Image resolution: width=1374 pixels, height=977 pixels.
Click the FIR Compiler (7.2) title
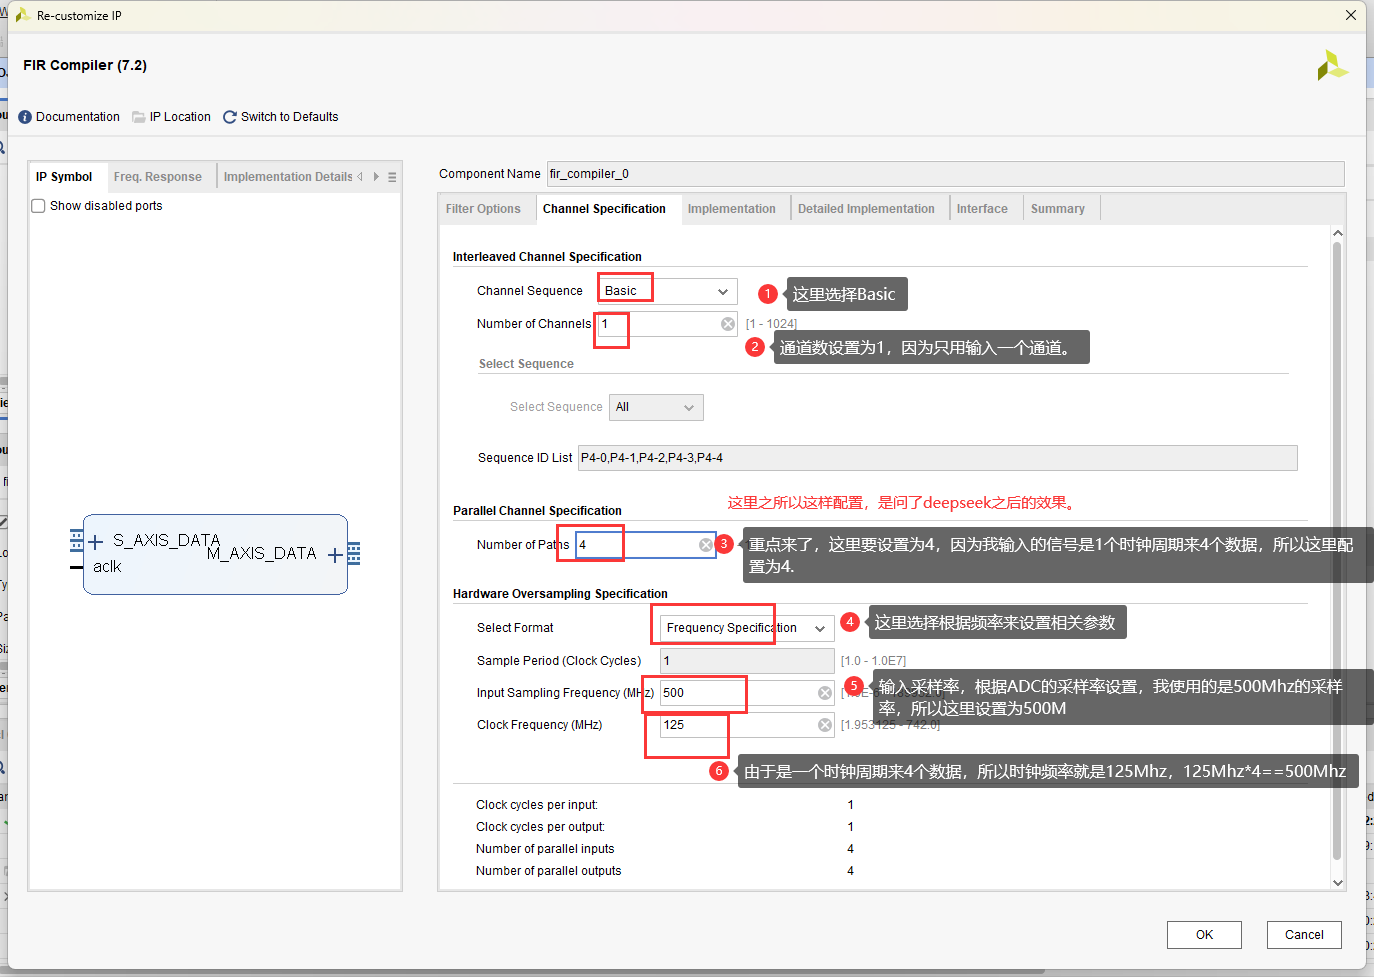pyautogui.click(x=85, y=65)
